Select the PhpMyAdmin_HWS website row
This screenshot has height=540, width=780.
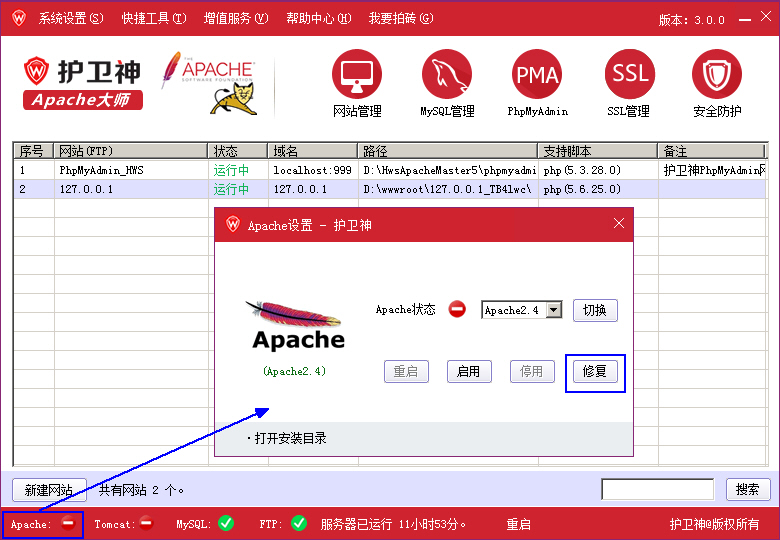pyautogui.click(x=390, y=170)
